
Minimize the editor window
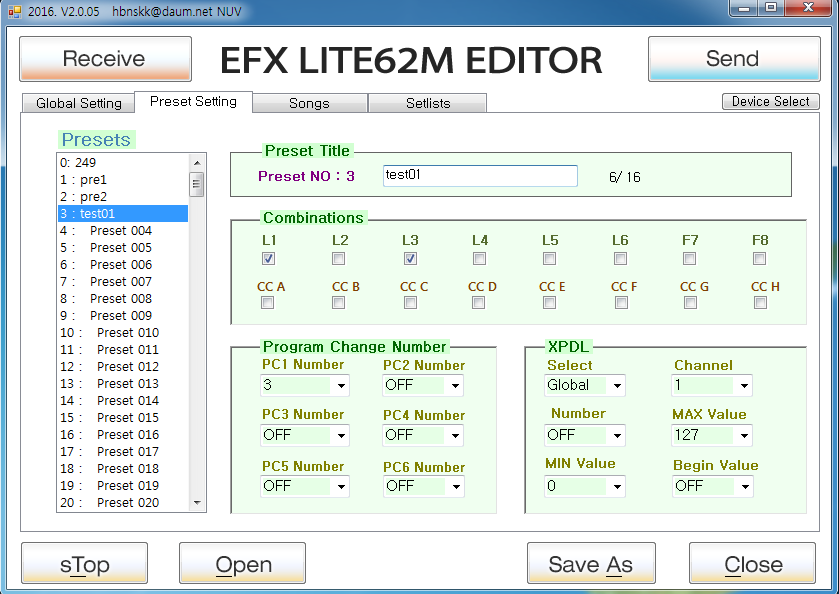pyautogui.click(x=743, y=7)
